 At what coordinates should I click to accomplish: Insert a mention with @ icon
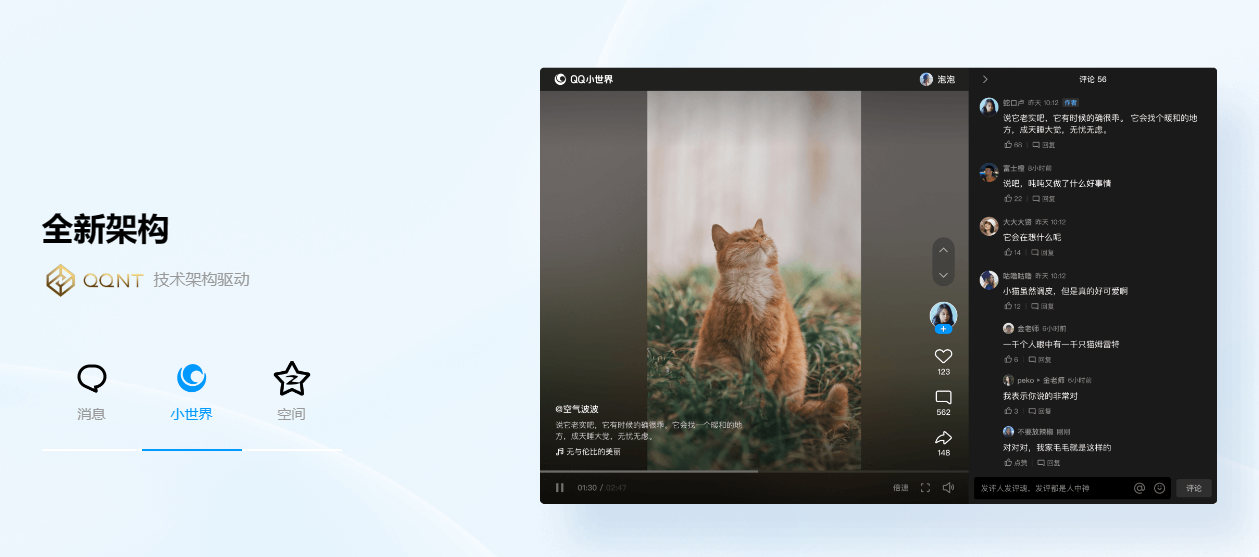(1139, 488)
